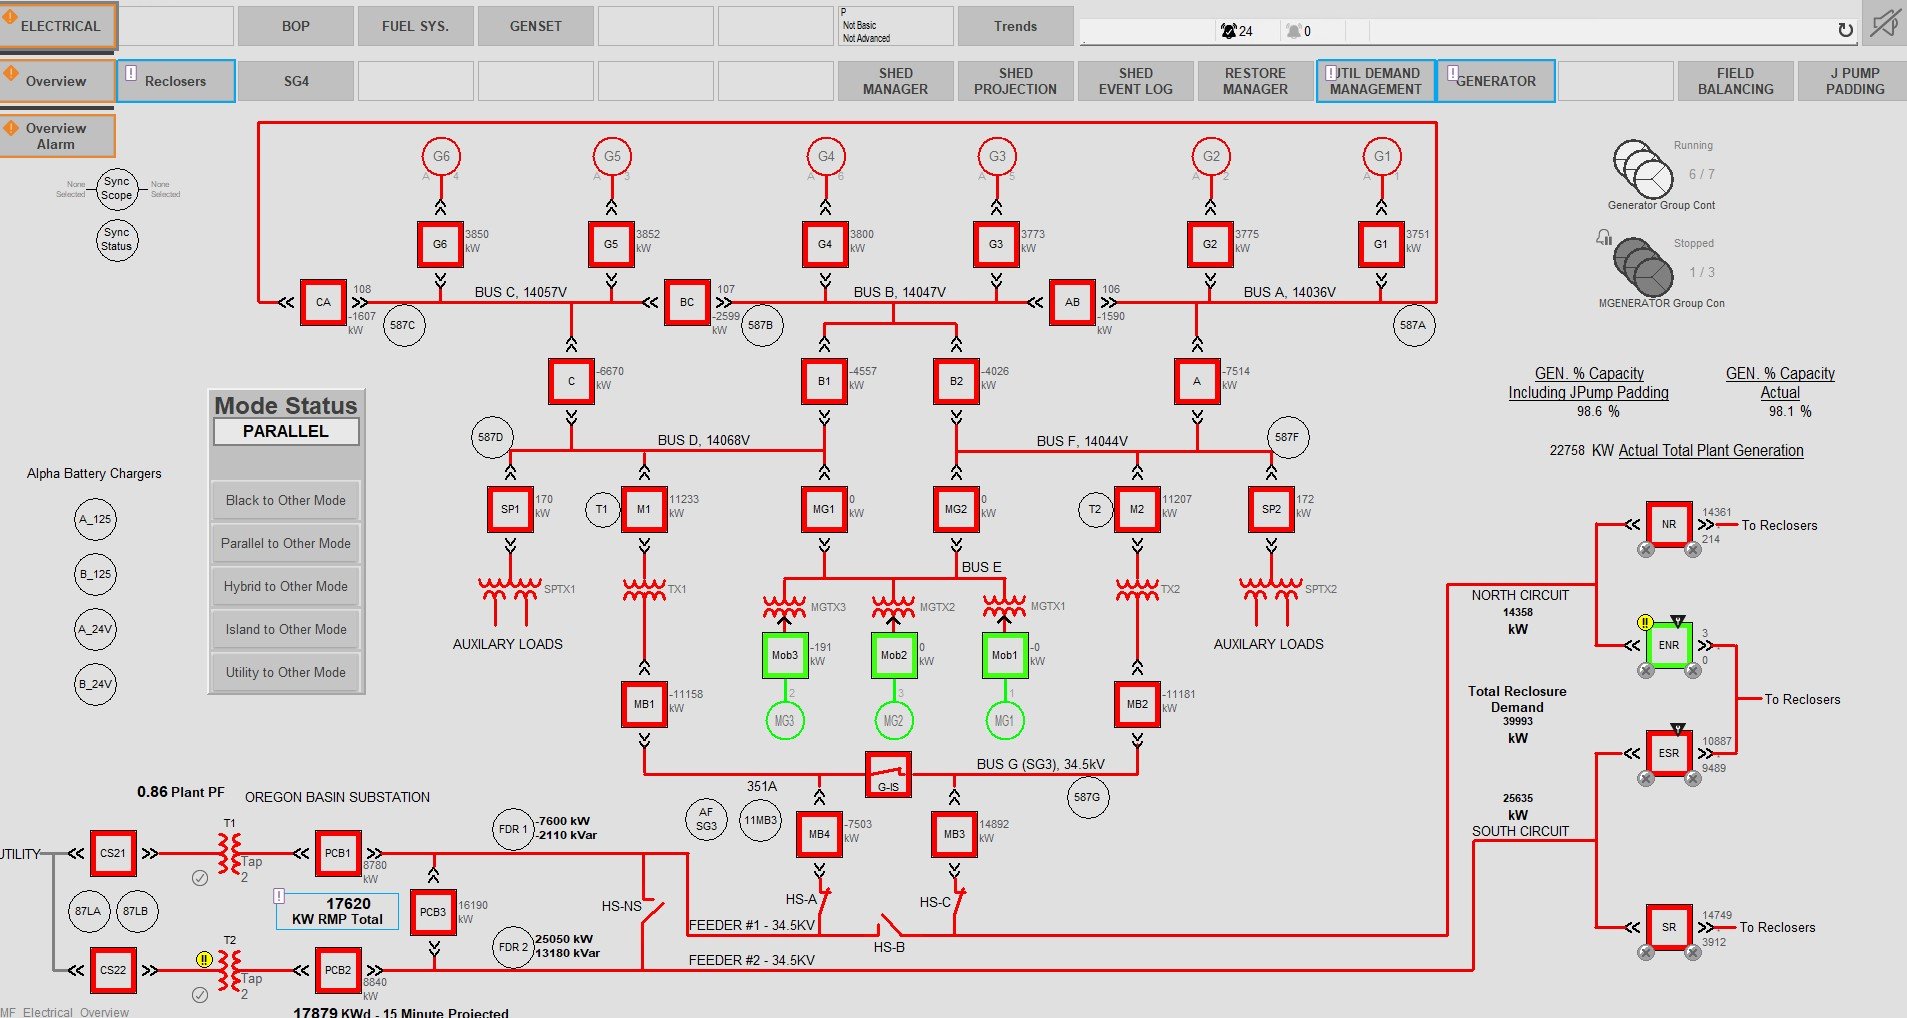This screenshot has height=1018, width=1907.
Task: Open the G6 generator breaker
Action: tap(440, 244)
